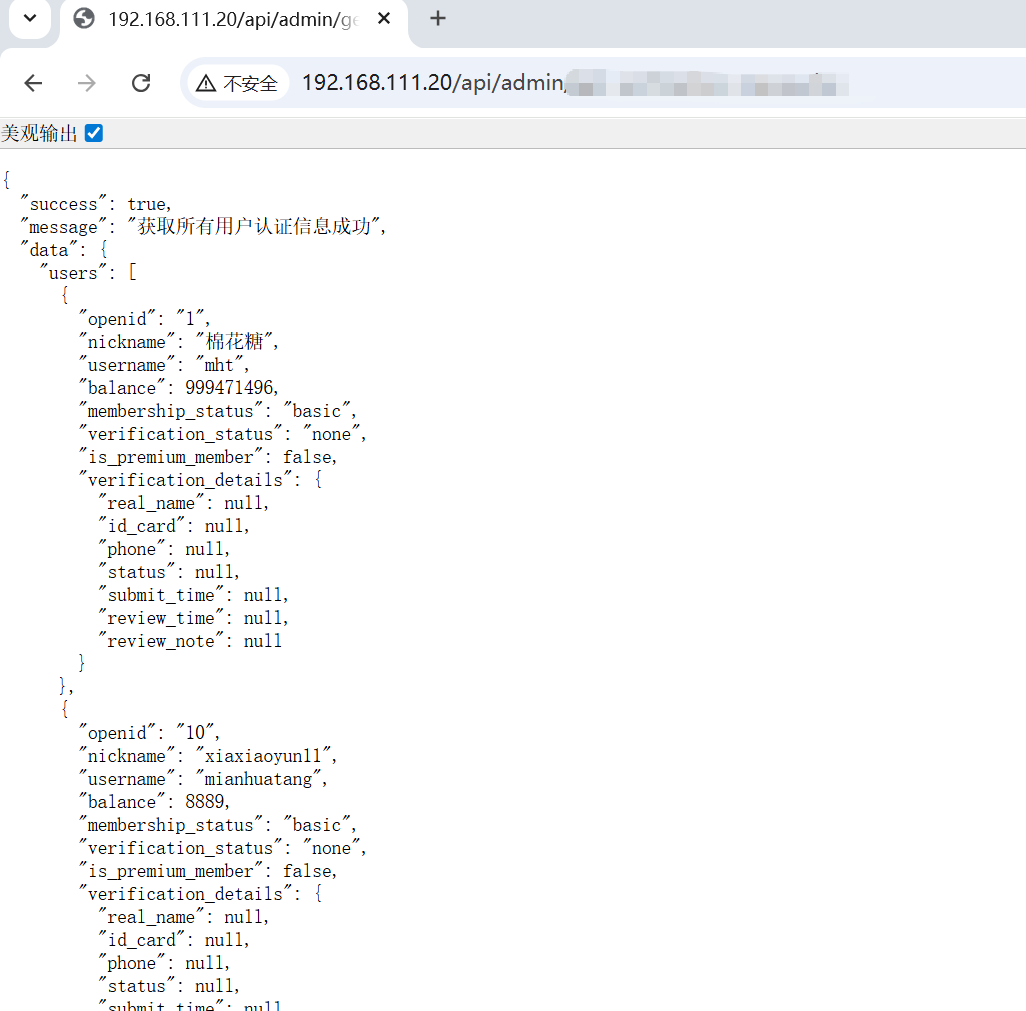Click the "success" key in JSON
The width and height of the screenshot is (1026, 1011).
(64, 204)
